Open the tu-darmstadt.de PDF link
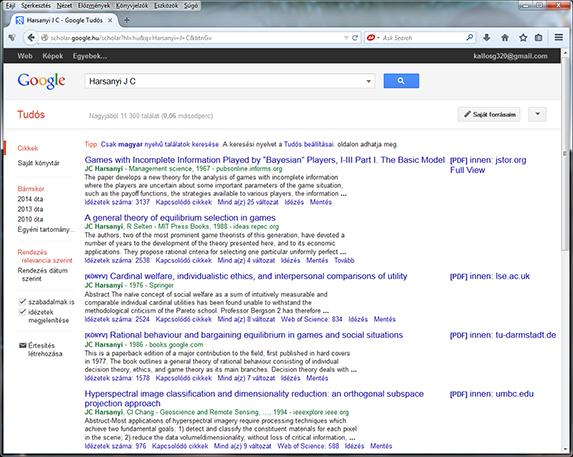573x457 pixels. pos(503,335)
